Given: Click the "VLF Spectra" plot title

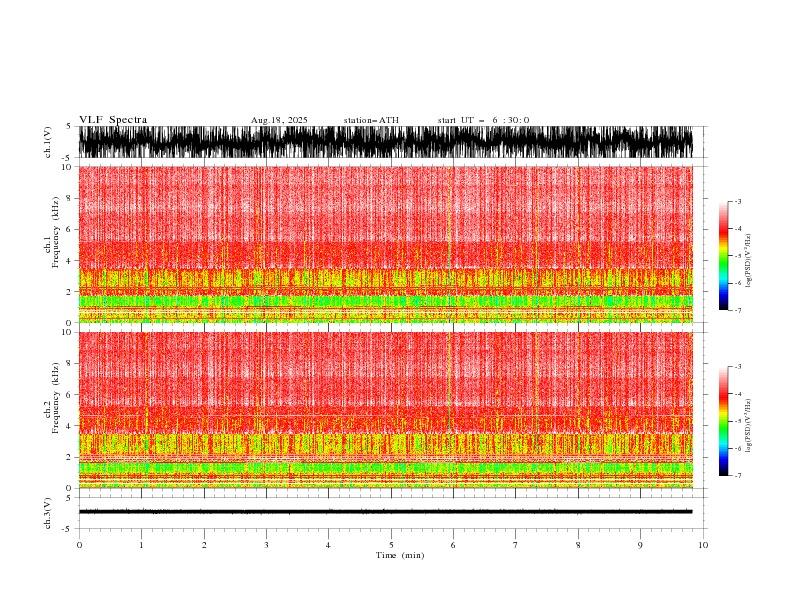Looking at the screenshot, I should click(x=113, y=120).
